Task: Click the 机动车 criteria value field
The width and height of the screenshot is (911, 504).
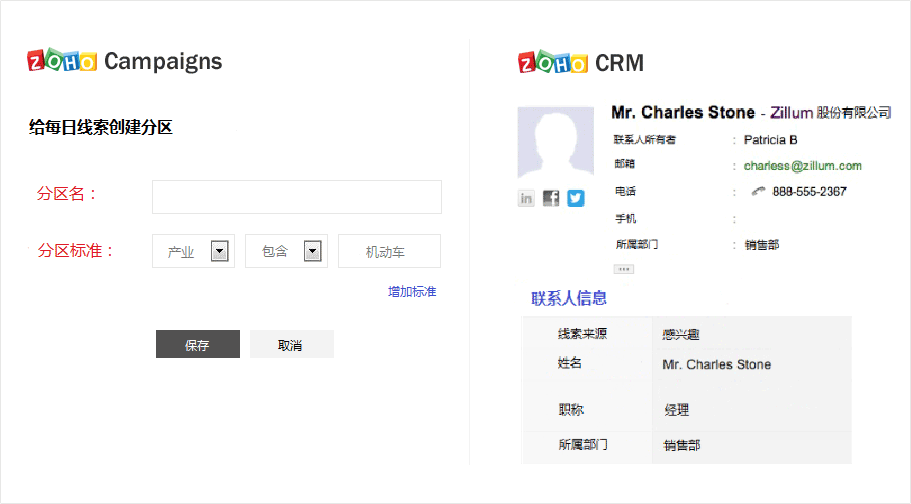Action: pos(389,251)
